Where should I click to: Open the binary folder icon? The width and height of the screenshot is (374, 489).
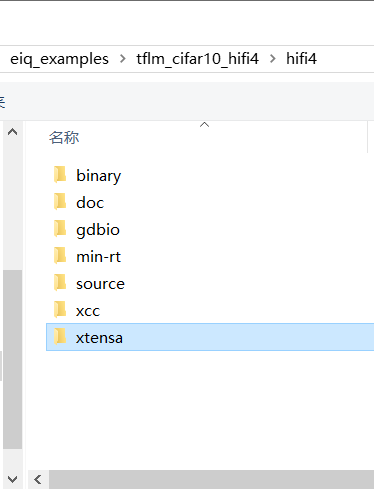(60, 174)
